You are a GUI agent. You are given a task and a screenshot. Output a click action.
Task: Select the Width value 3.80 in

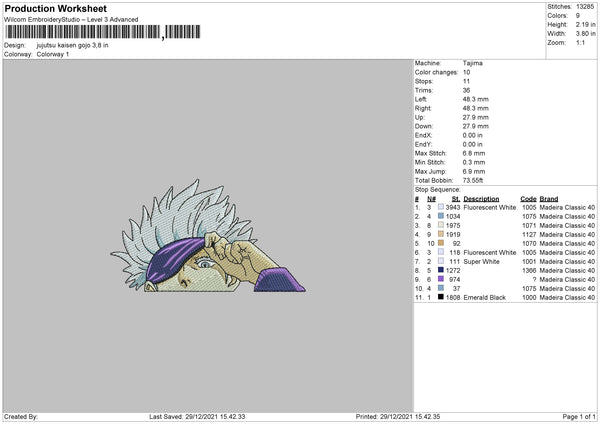coord(585,34)
